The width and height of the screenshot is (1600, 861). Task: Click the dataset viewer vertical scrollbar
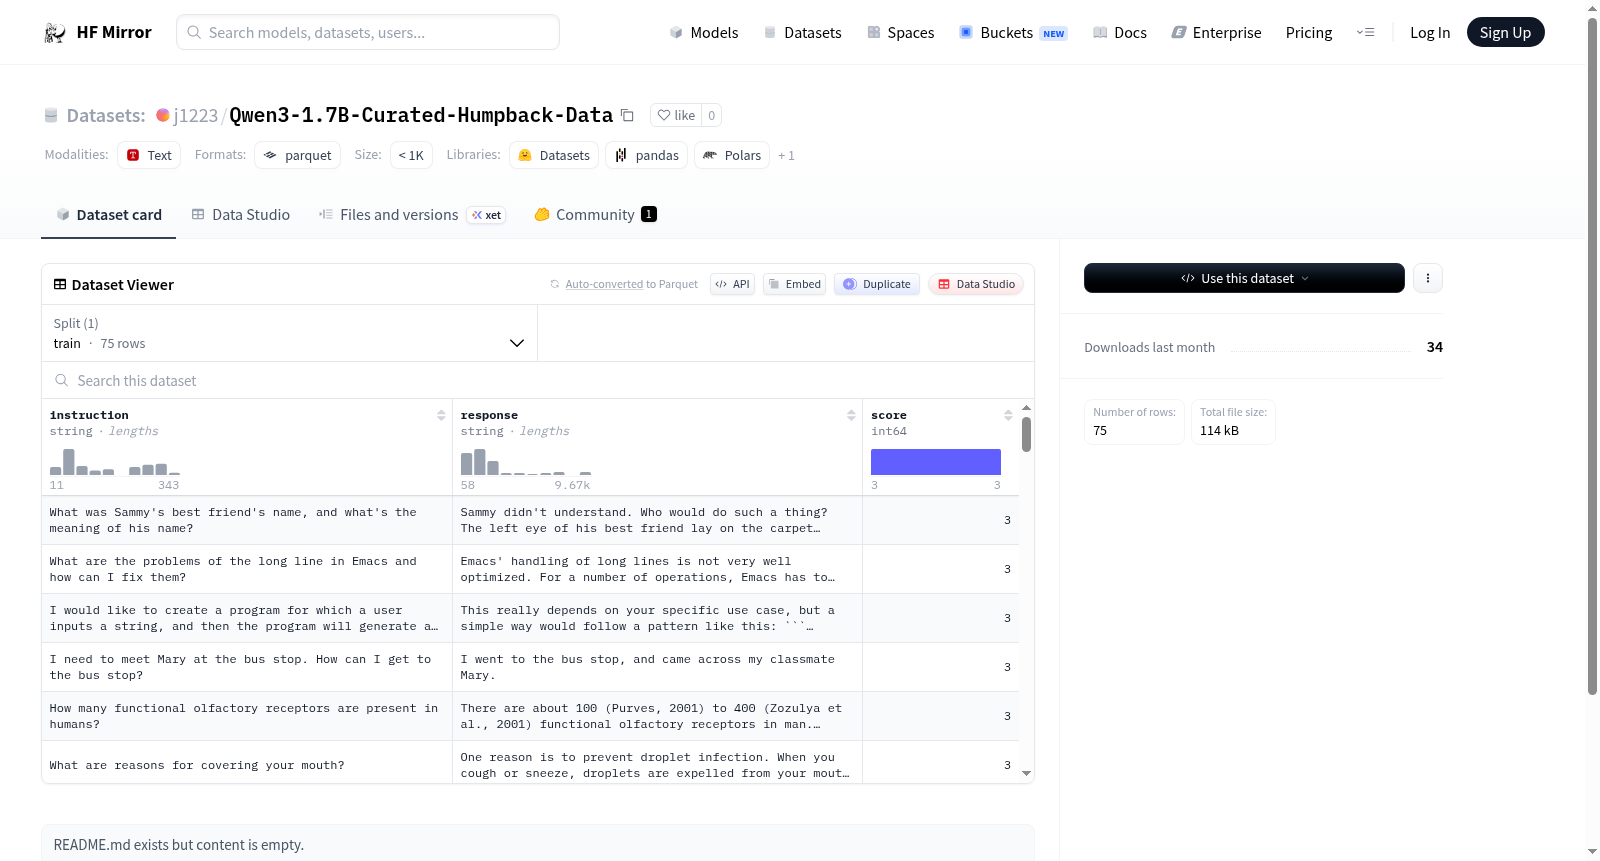tap(1026, 435)
